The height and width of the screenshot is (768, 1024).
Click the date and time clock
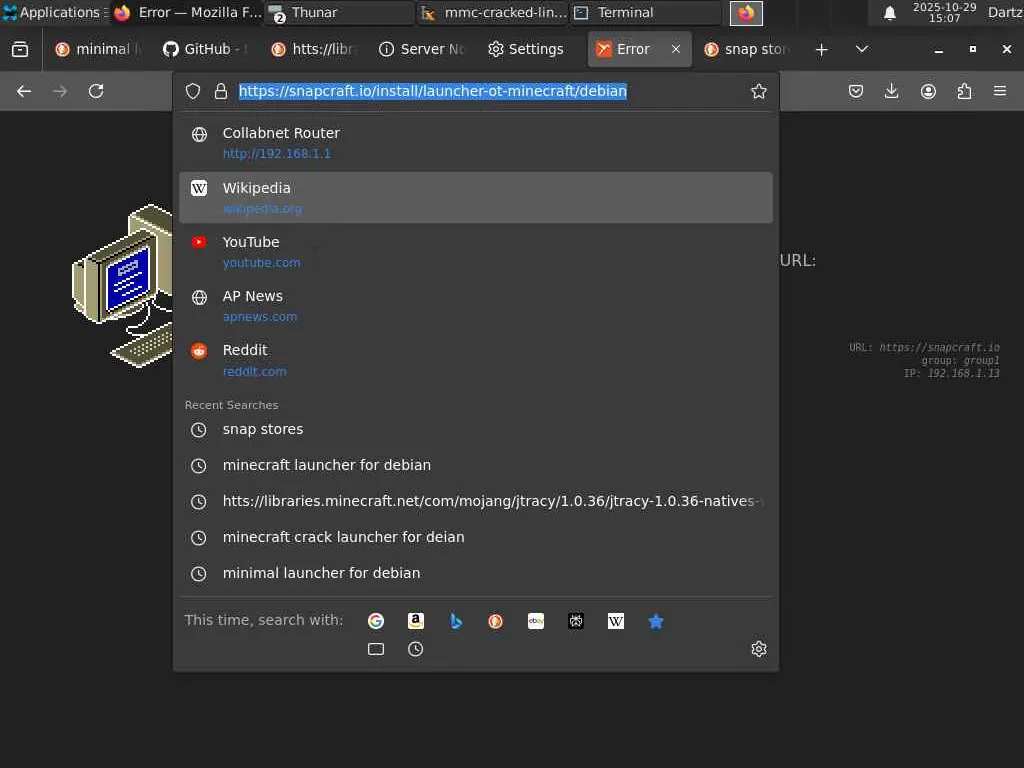coord(944,12)
